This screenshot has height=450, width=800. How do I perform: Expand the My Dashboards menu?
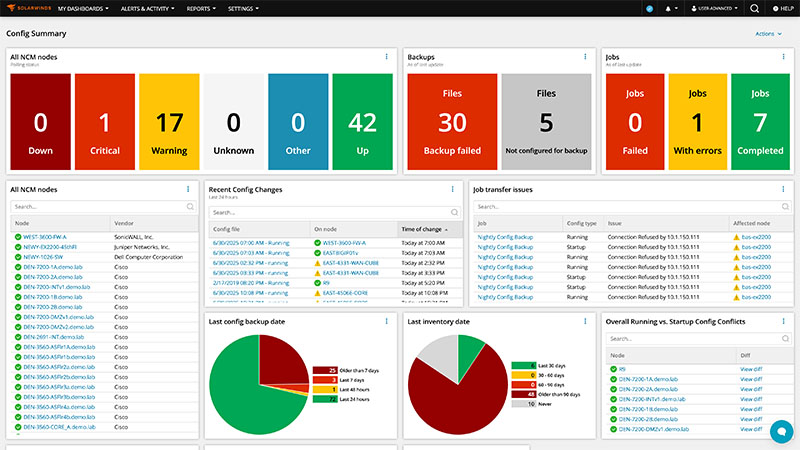pyautogui.click(x=83, y=9)
